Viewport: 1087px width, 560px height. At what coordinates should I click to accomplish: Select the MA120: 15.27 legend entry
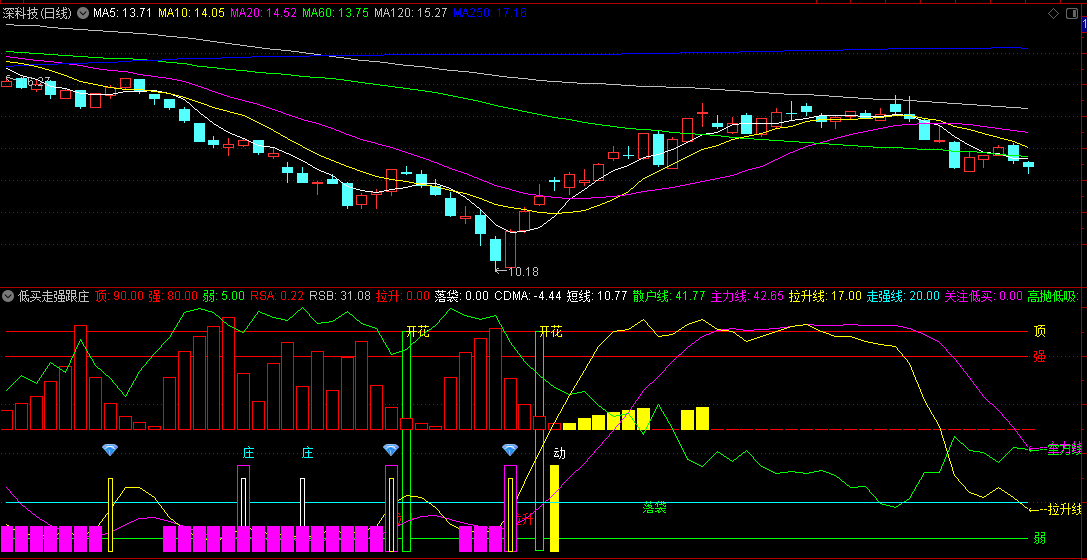pos(410,12)
